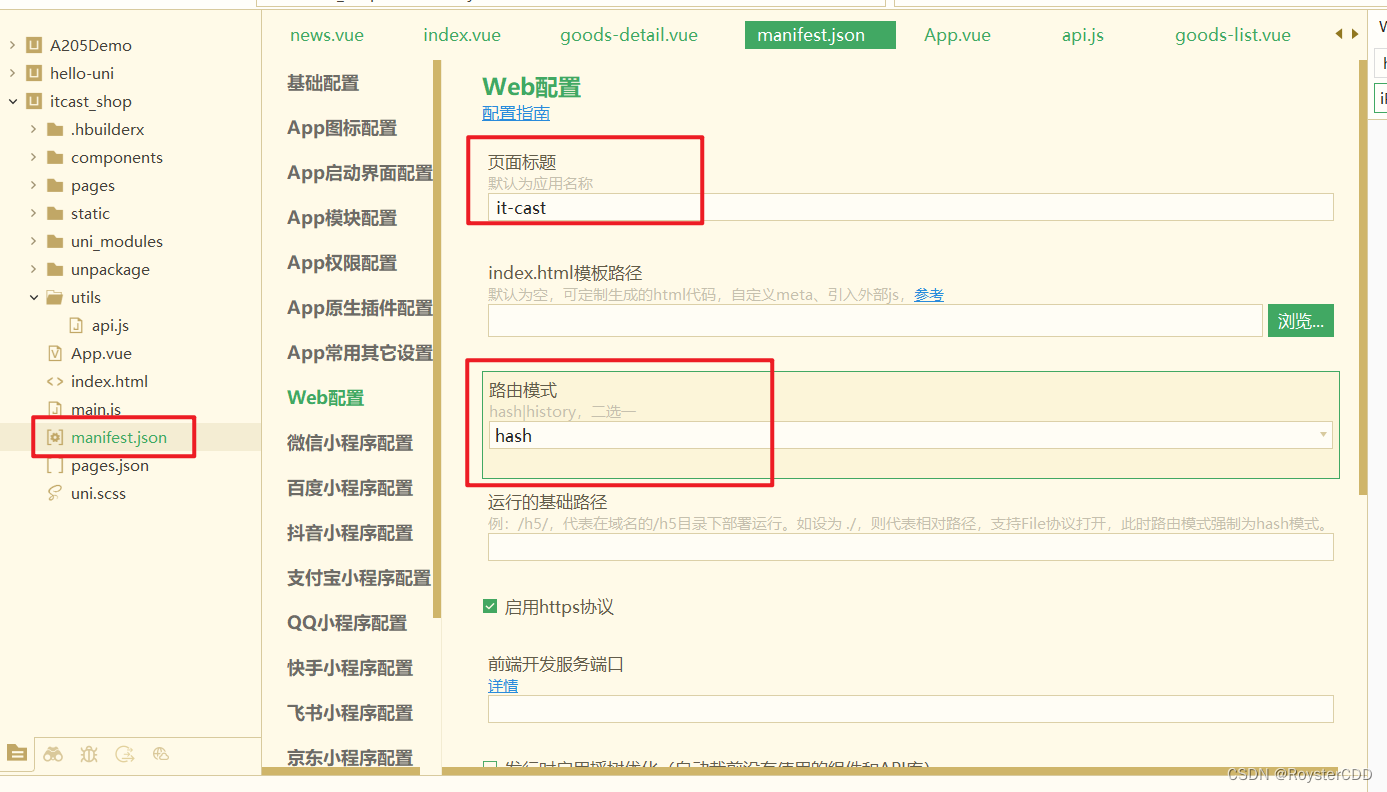
Task: Click the config section list scrollbar
Action: point(436,339)
